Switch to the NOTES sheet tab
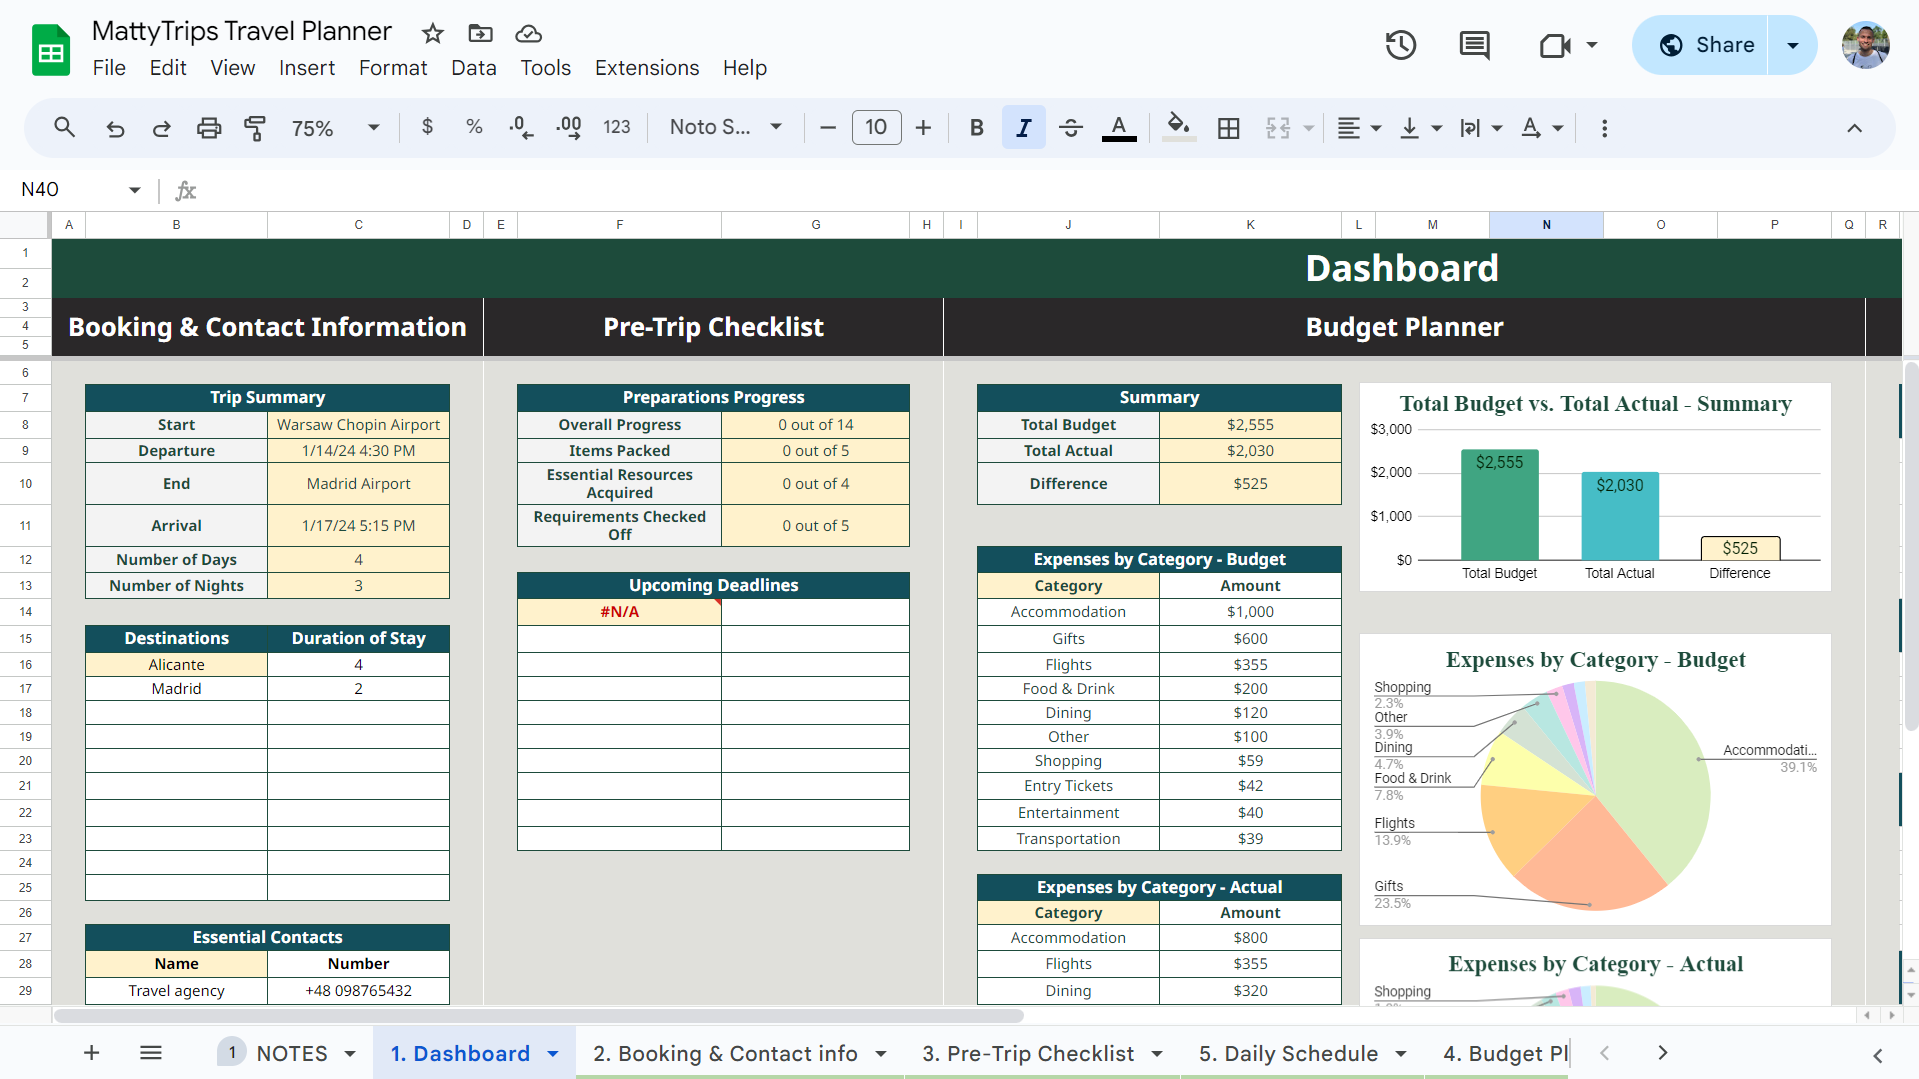Image resolution: width=1919 pixels, height=1079 pixels. (292, 1054)
